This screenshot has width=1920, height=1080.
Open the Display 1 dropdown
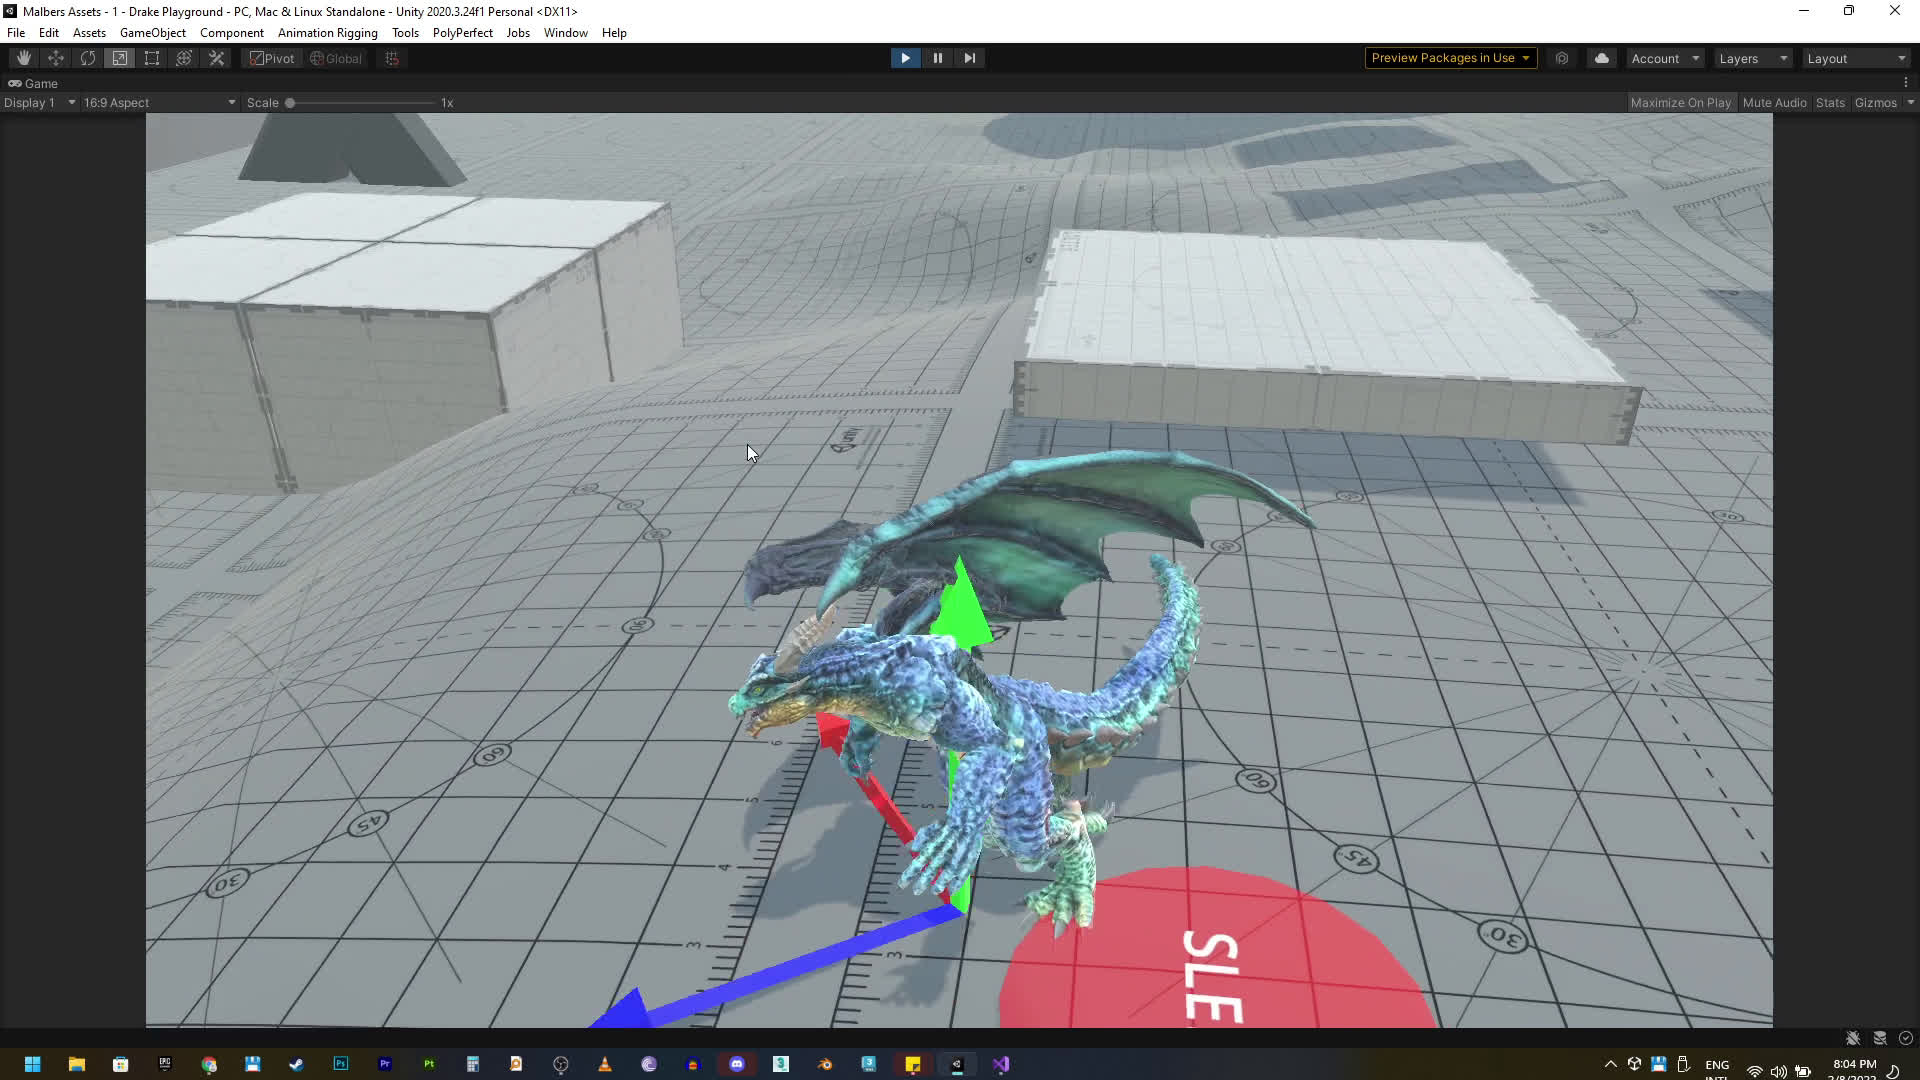(x=39, y=103)
